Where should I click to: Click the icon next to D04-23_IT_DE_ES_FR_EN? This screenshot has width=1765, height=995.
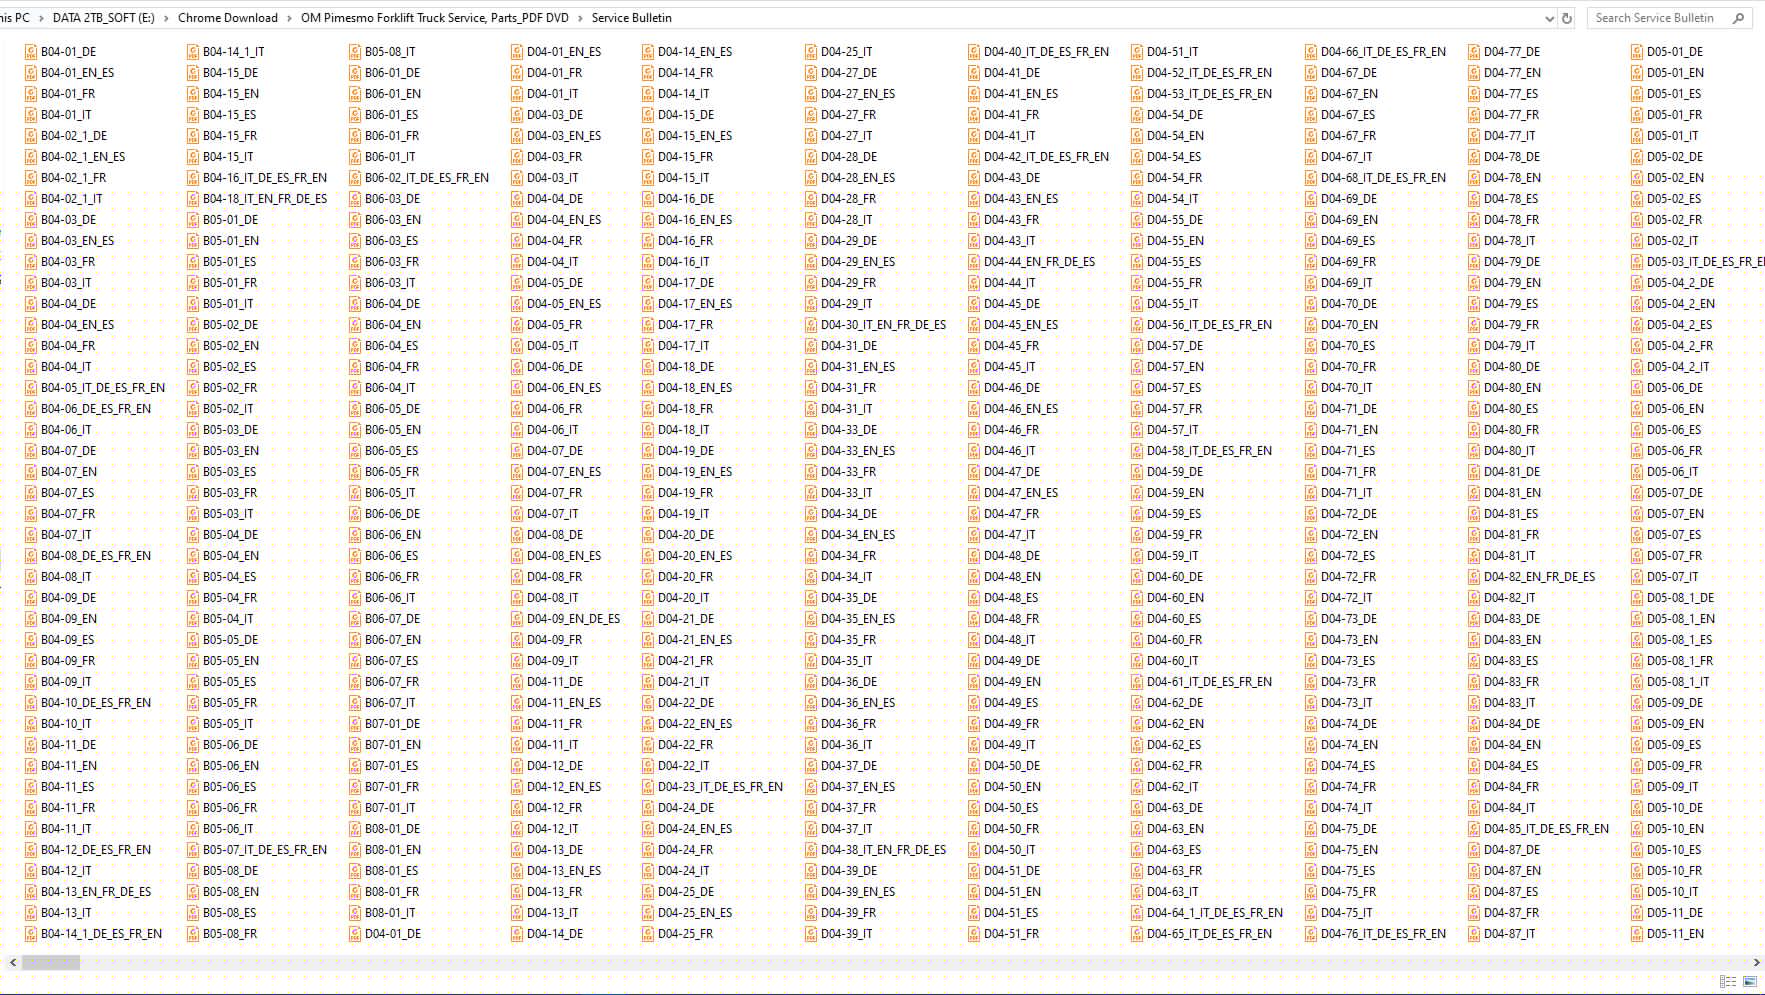pyautogui.click(x=648, y=787)
